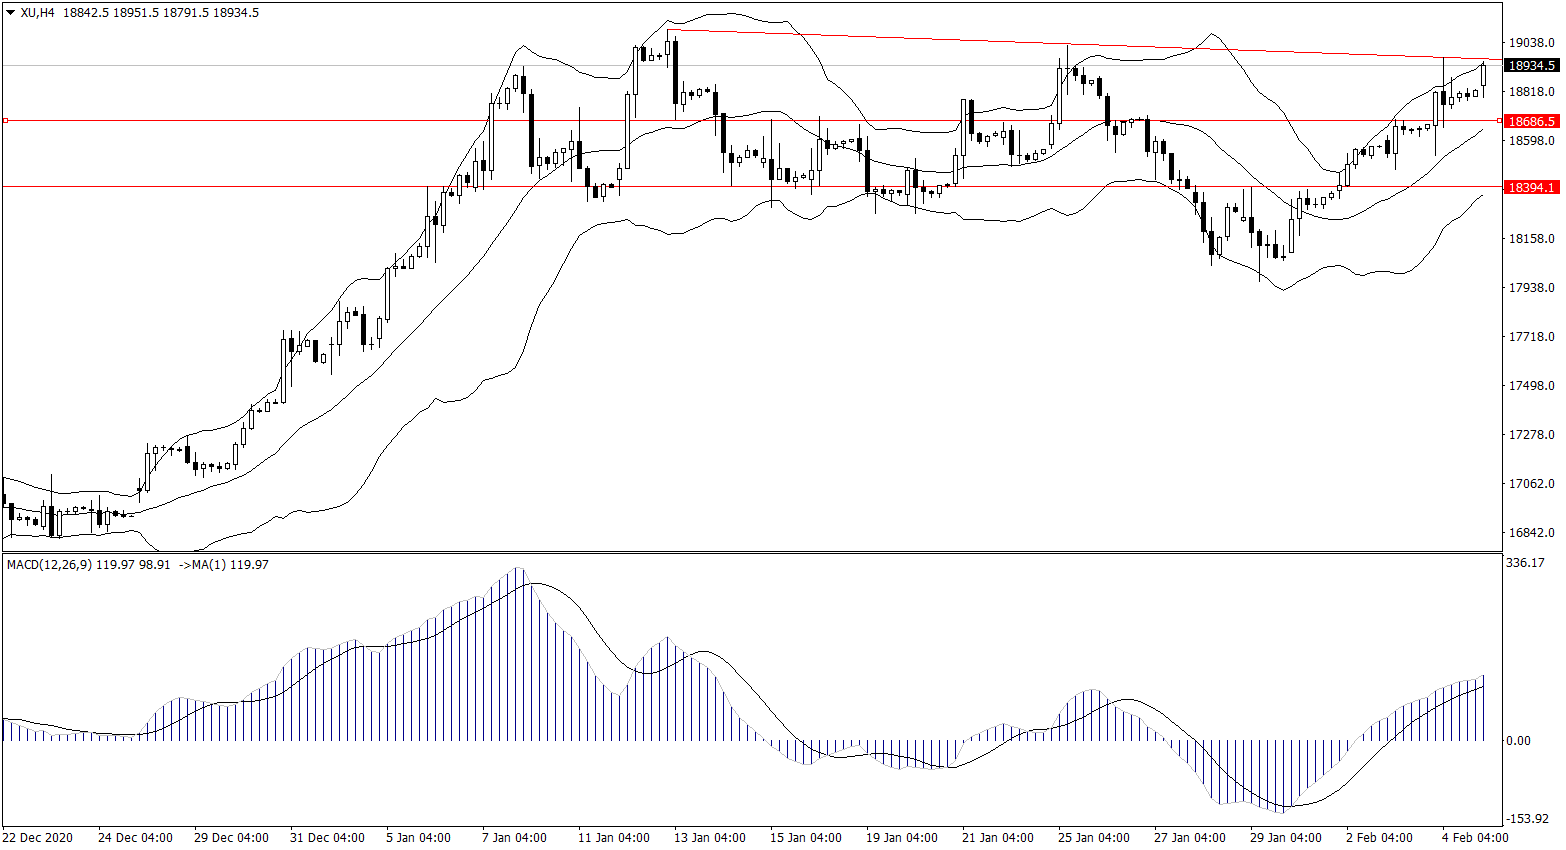The width and height of the screenshot is (1566, 850).
Task: Click the MACD(12,26,9) indicator label
Action: pos(49,565)
